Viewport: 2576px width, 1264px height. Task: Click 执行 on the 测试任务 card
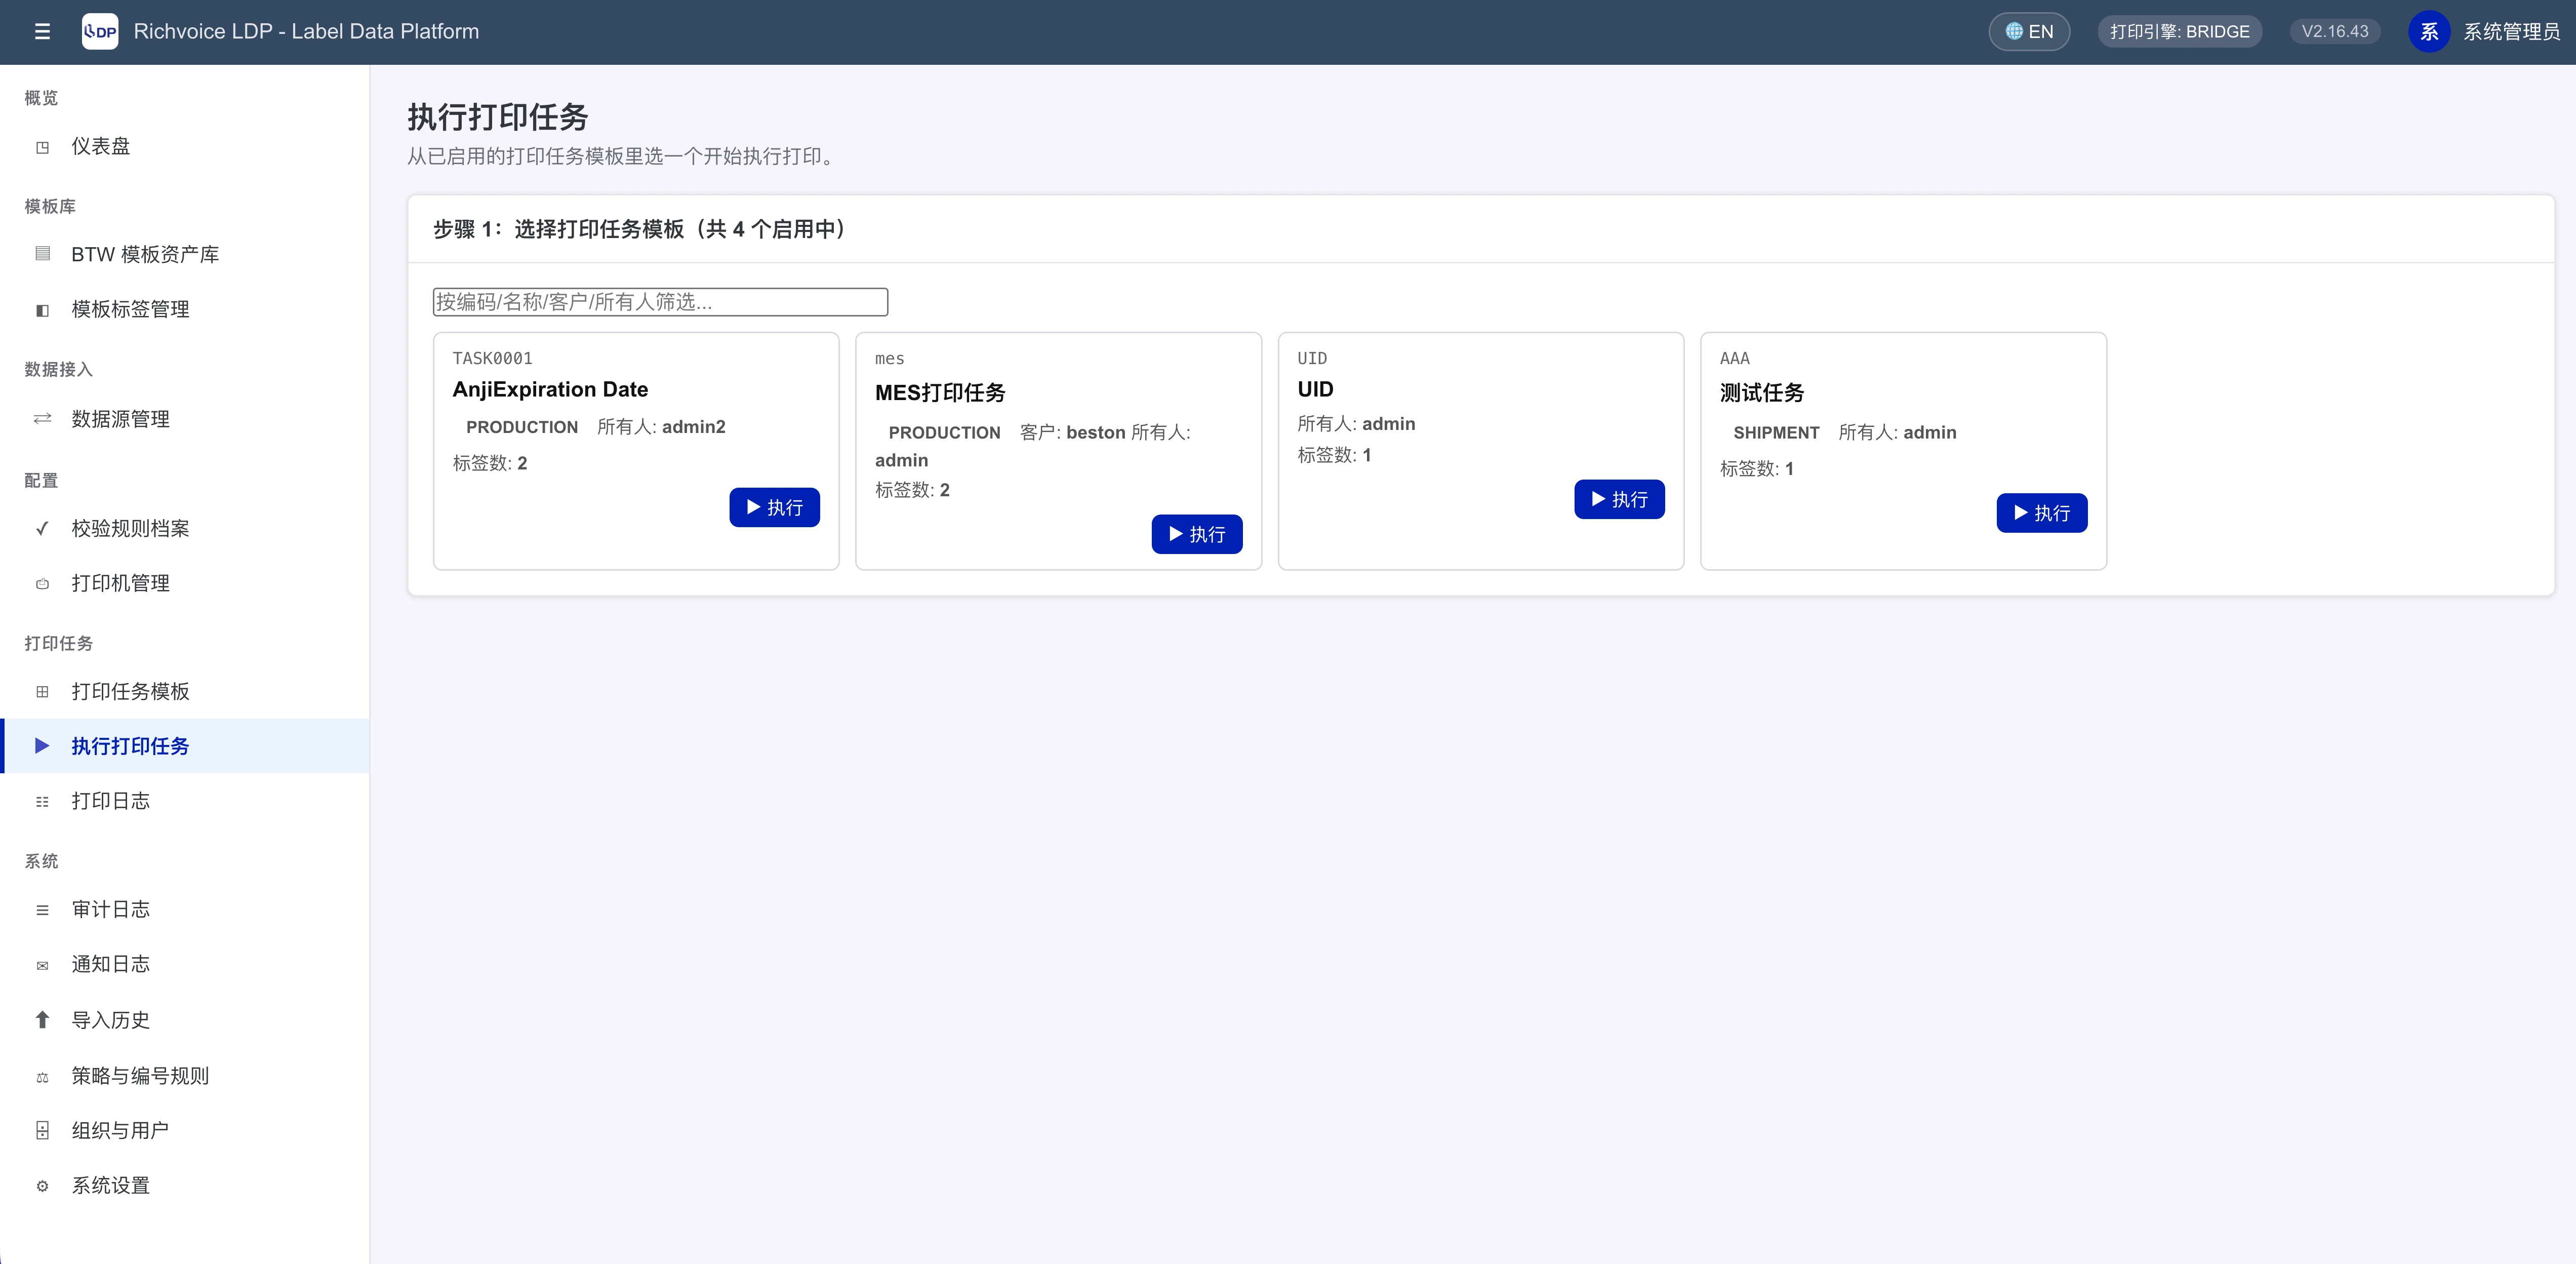pos(2041,514)
